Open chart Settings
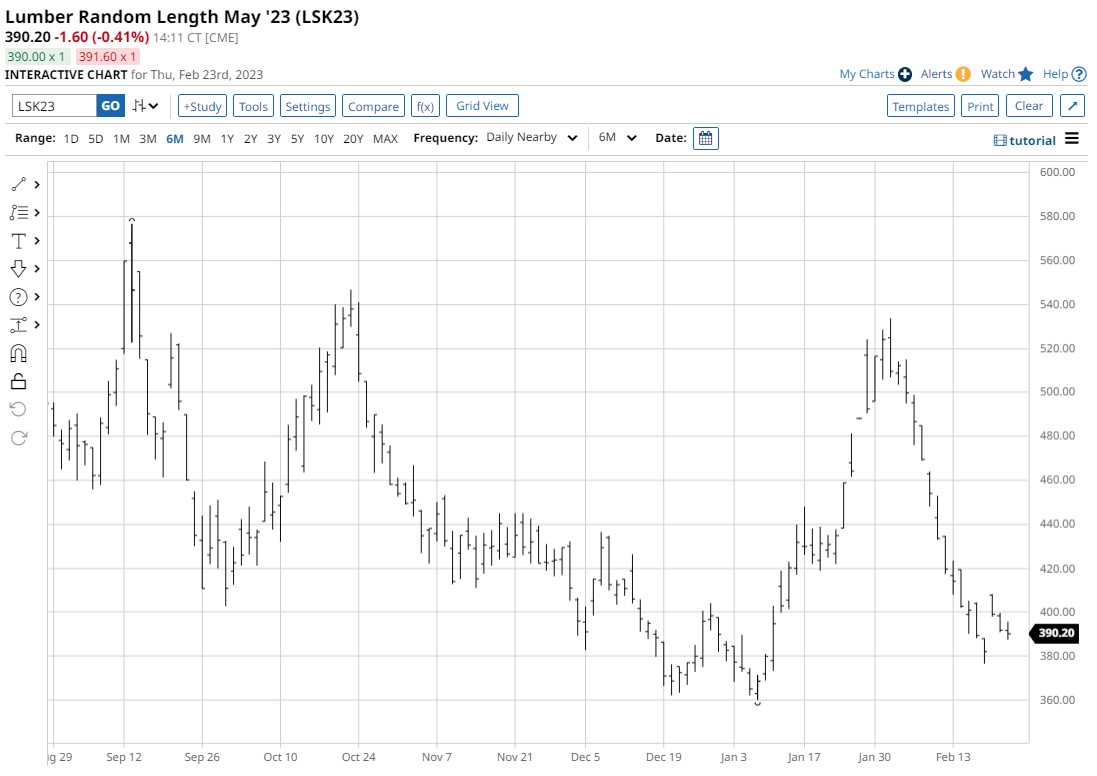This screenshot has height=776, width=1097. pos(307,106)
